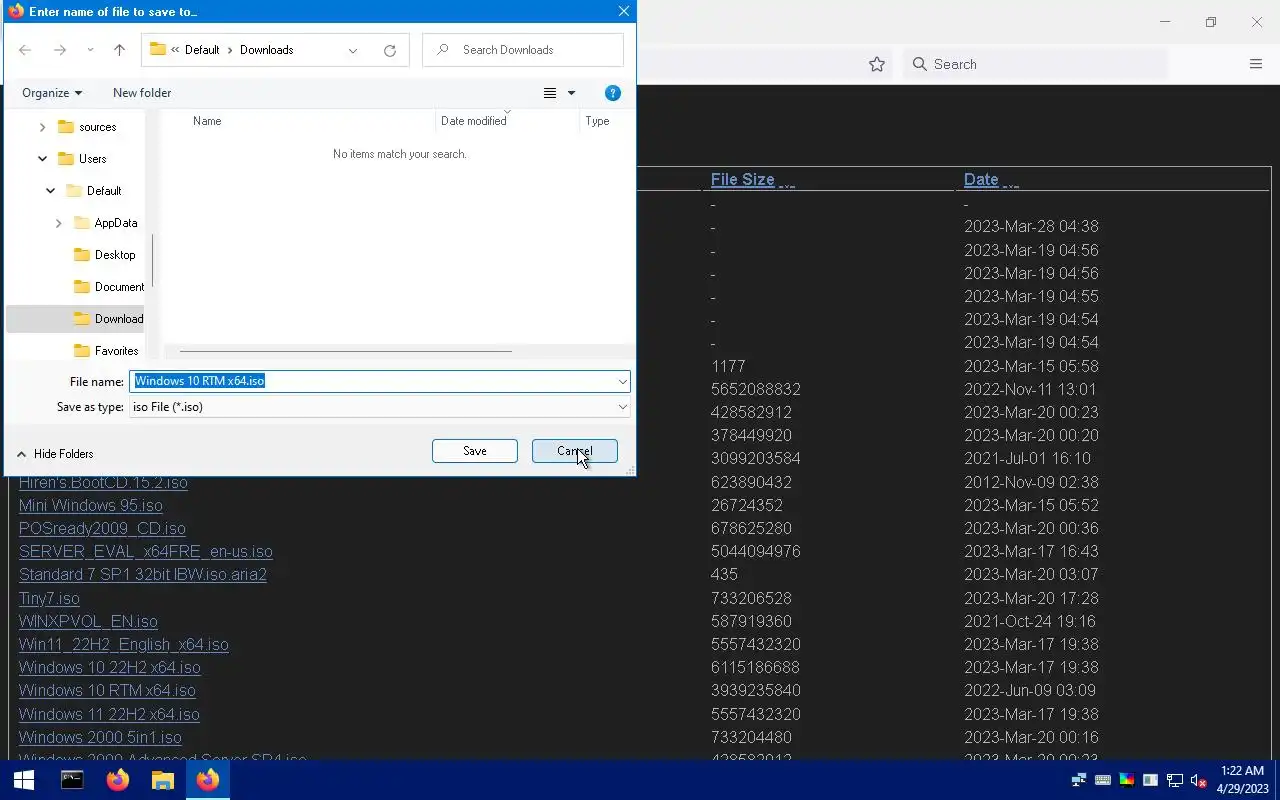The height and width of the screenshot is (800, 1280).
Task: Hide Folders pane toggle
Action: coord(55,454)
